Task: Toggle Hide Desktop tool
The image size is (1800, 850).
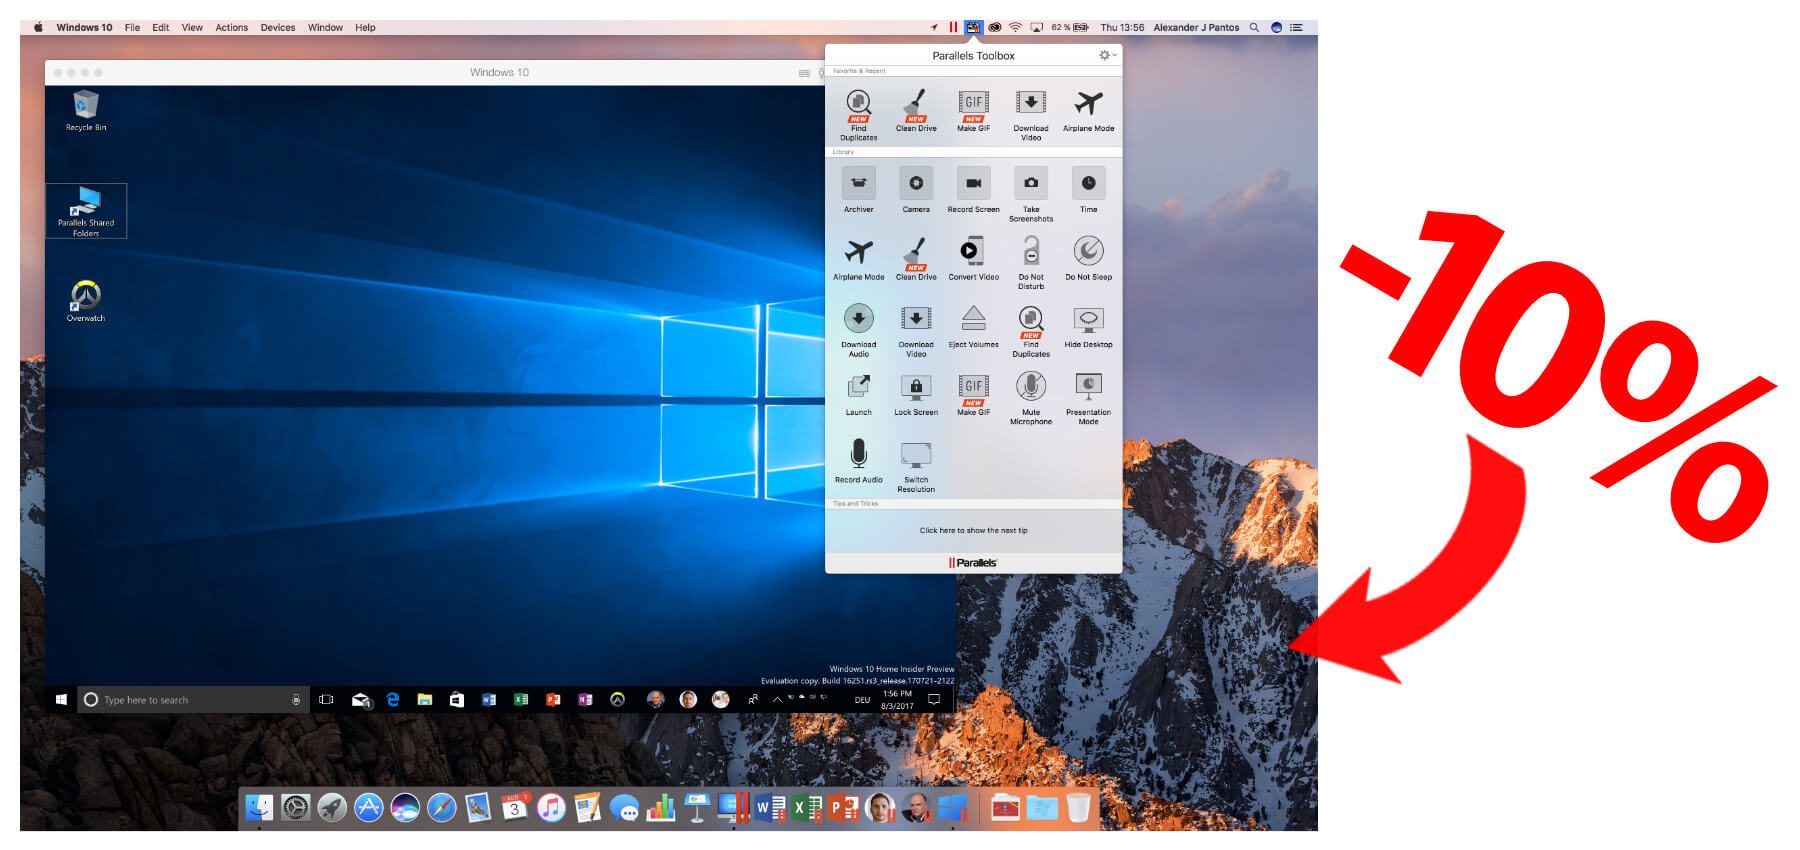Action: click(x=1088, y=326)
